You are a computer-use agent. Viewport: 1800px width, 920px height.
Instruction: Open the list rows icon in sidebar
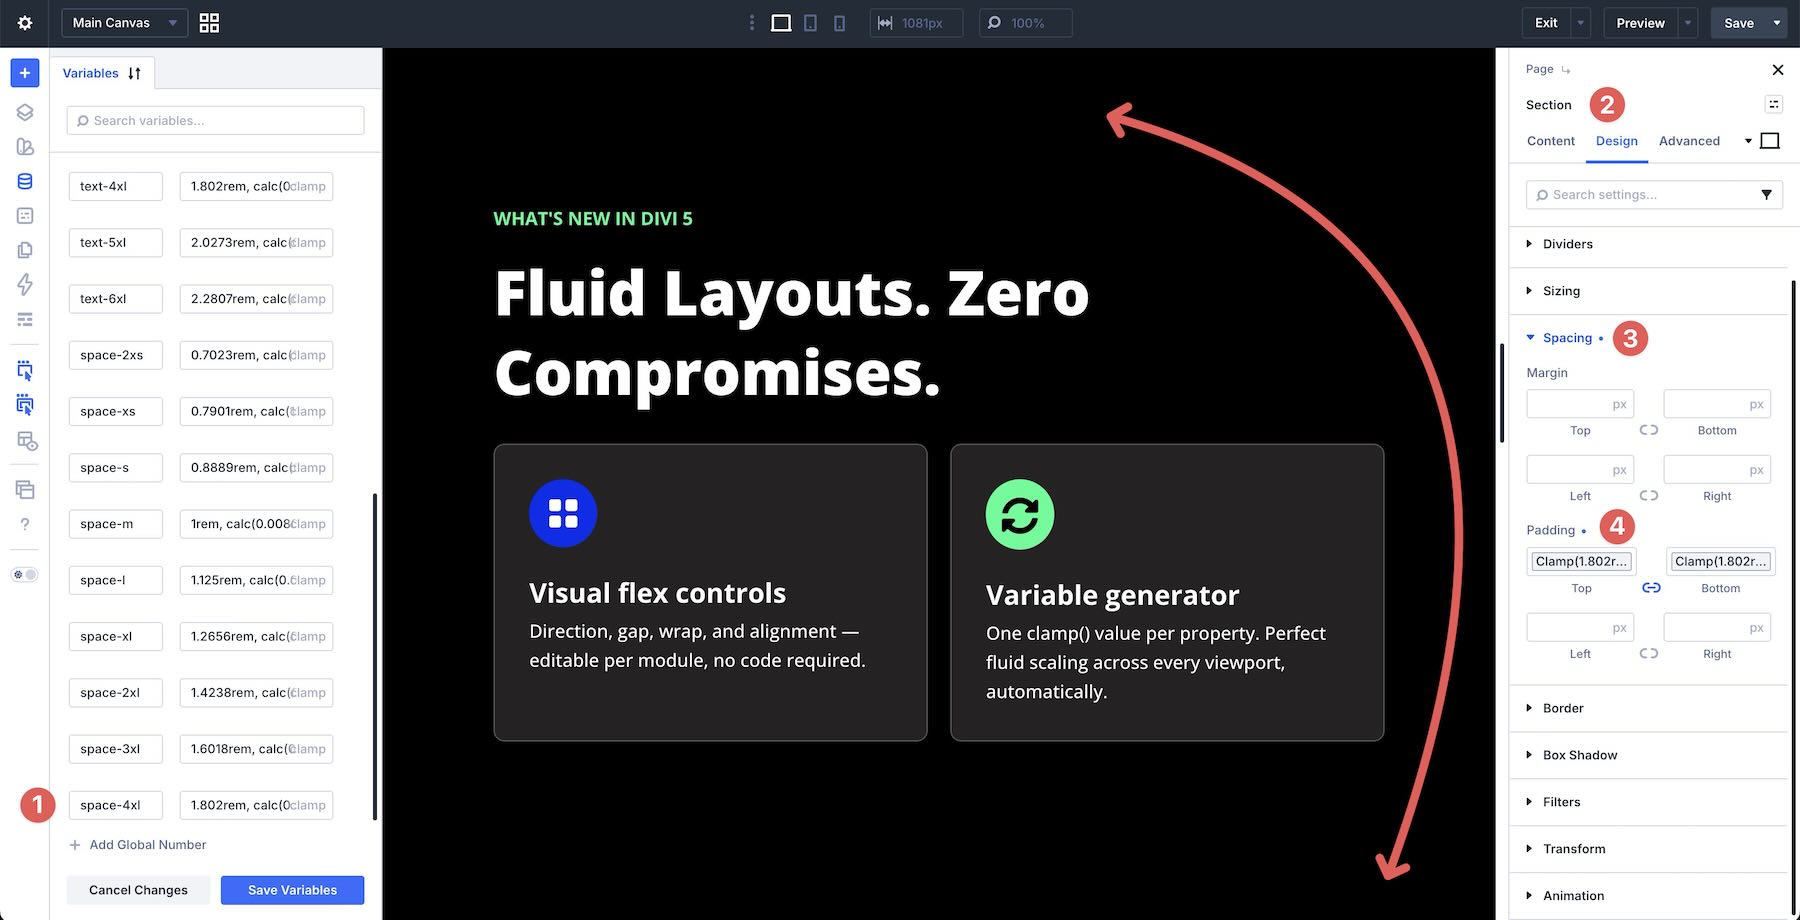pos(25,319)
